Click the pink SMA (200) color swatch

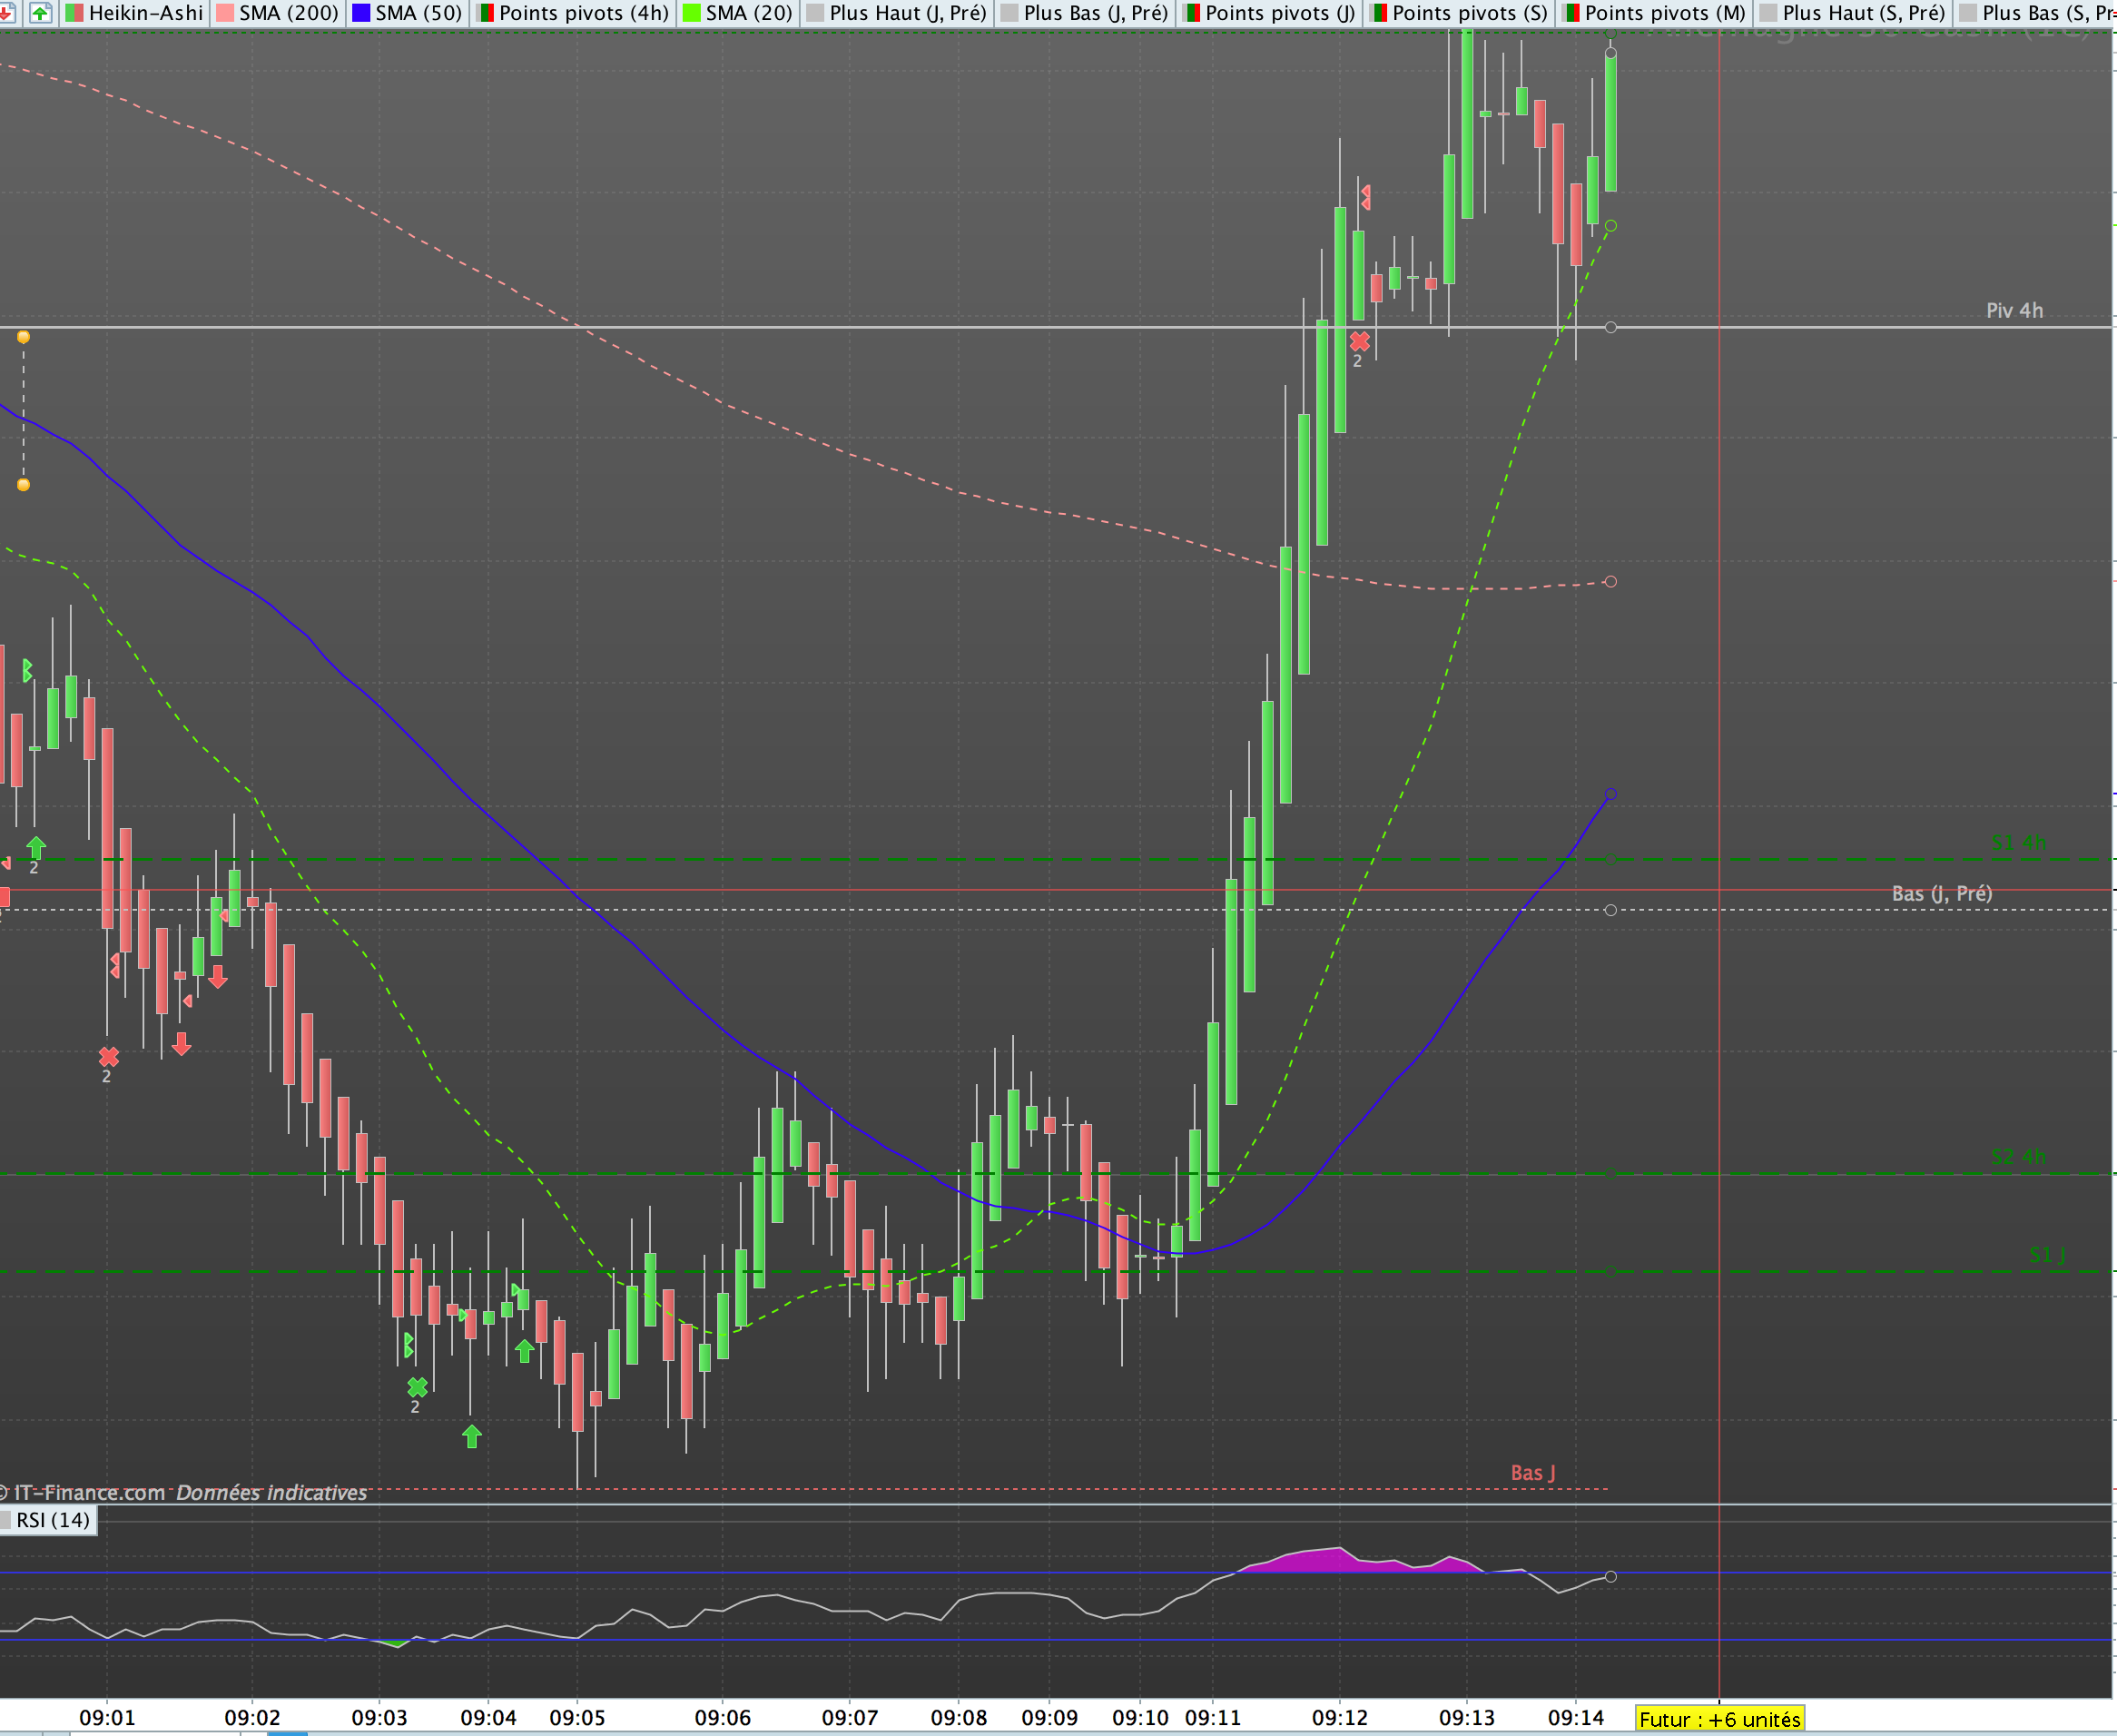coord(225,13)
